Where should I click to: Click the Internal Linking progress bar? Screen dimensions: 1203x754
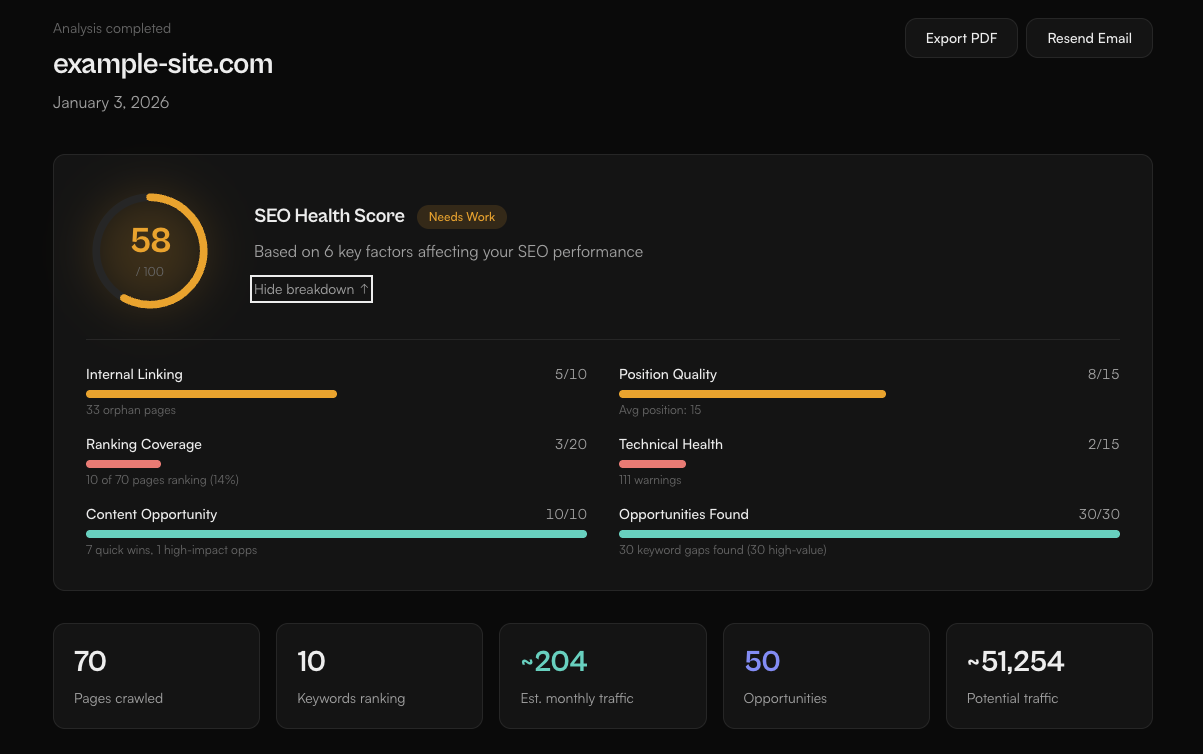tap(211, 394)
